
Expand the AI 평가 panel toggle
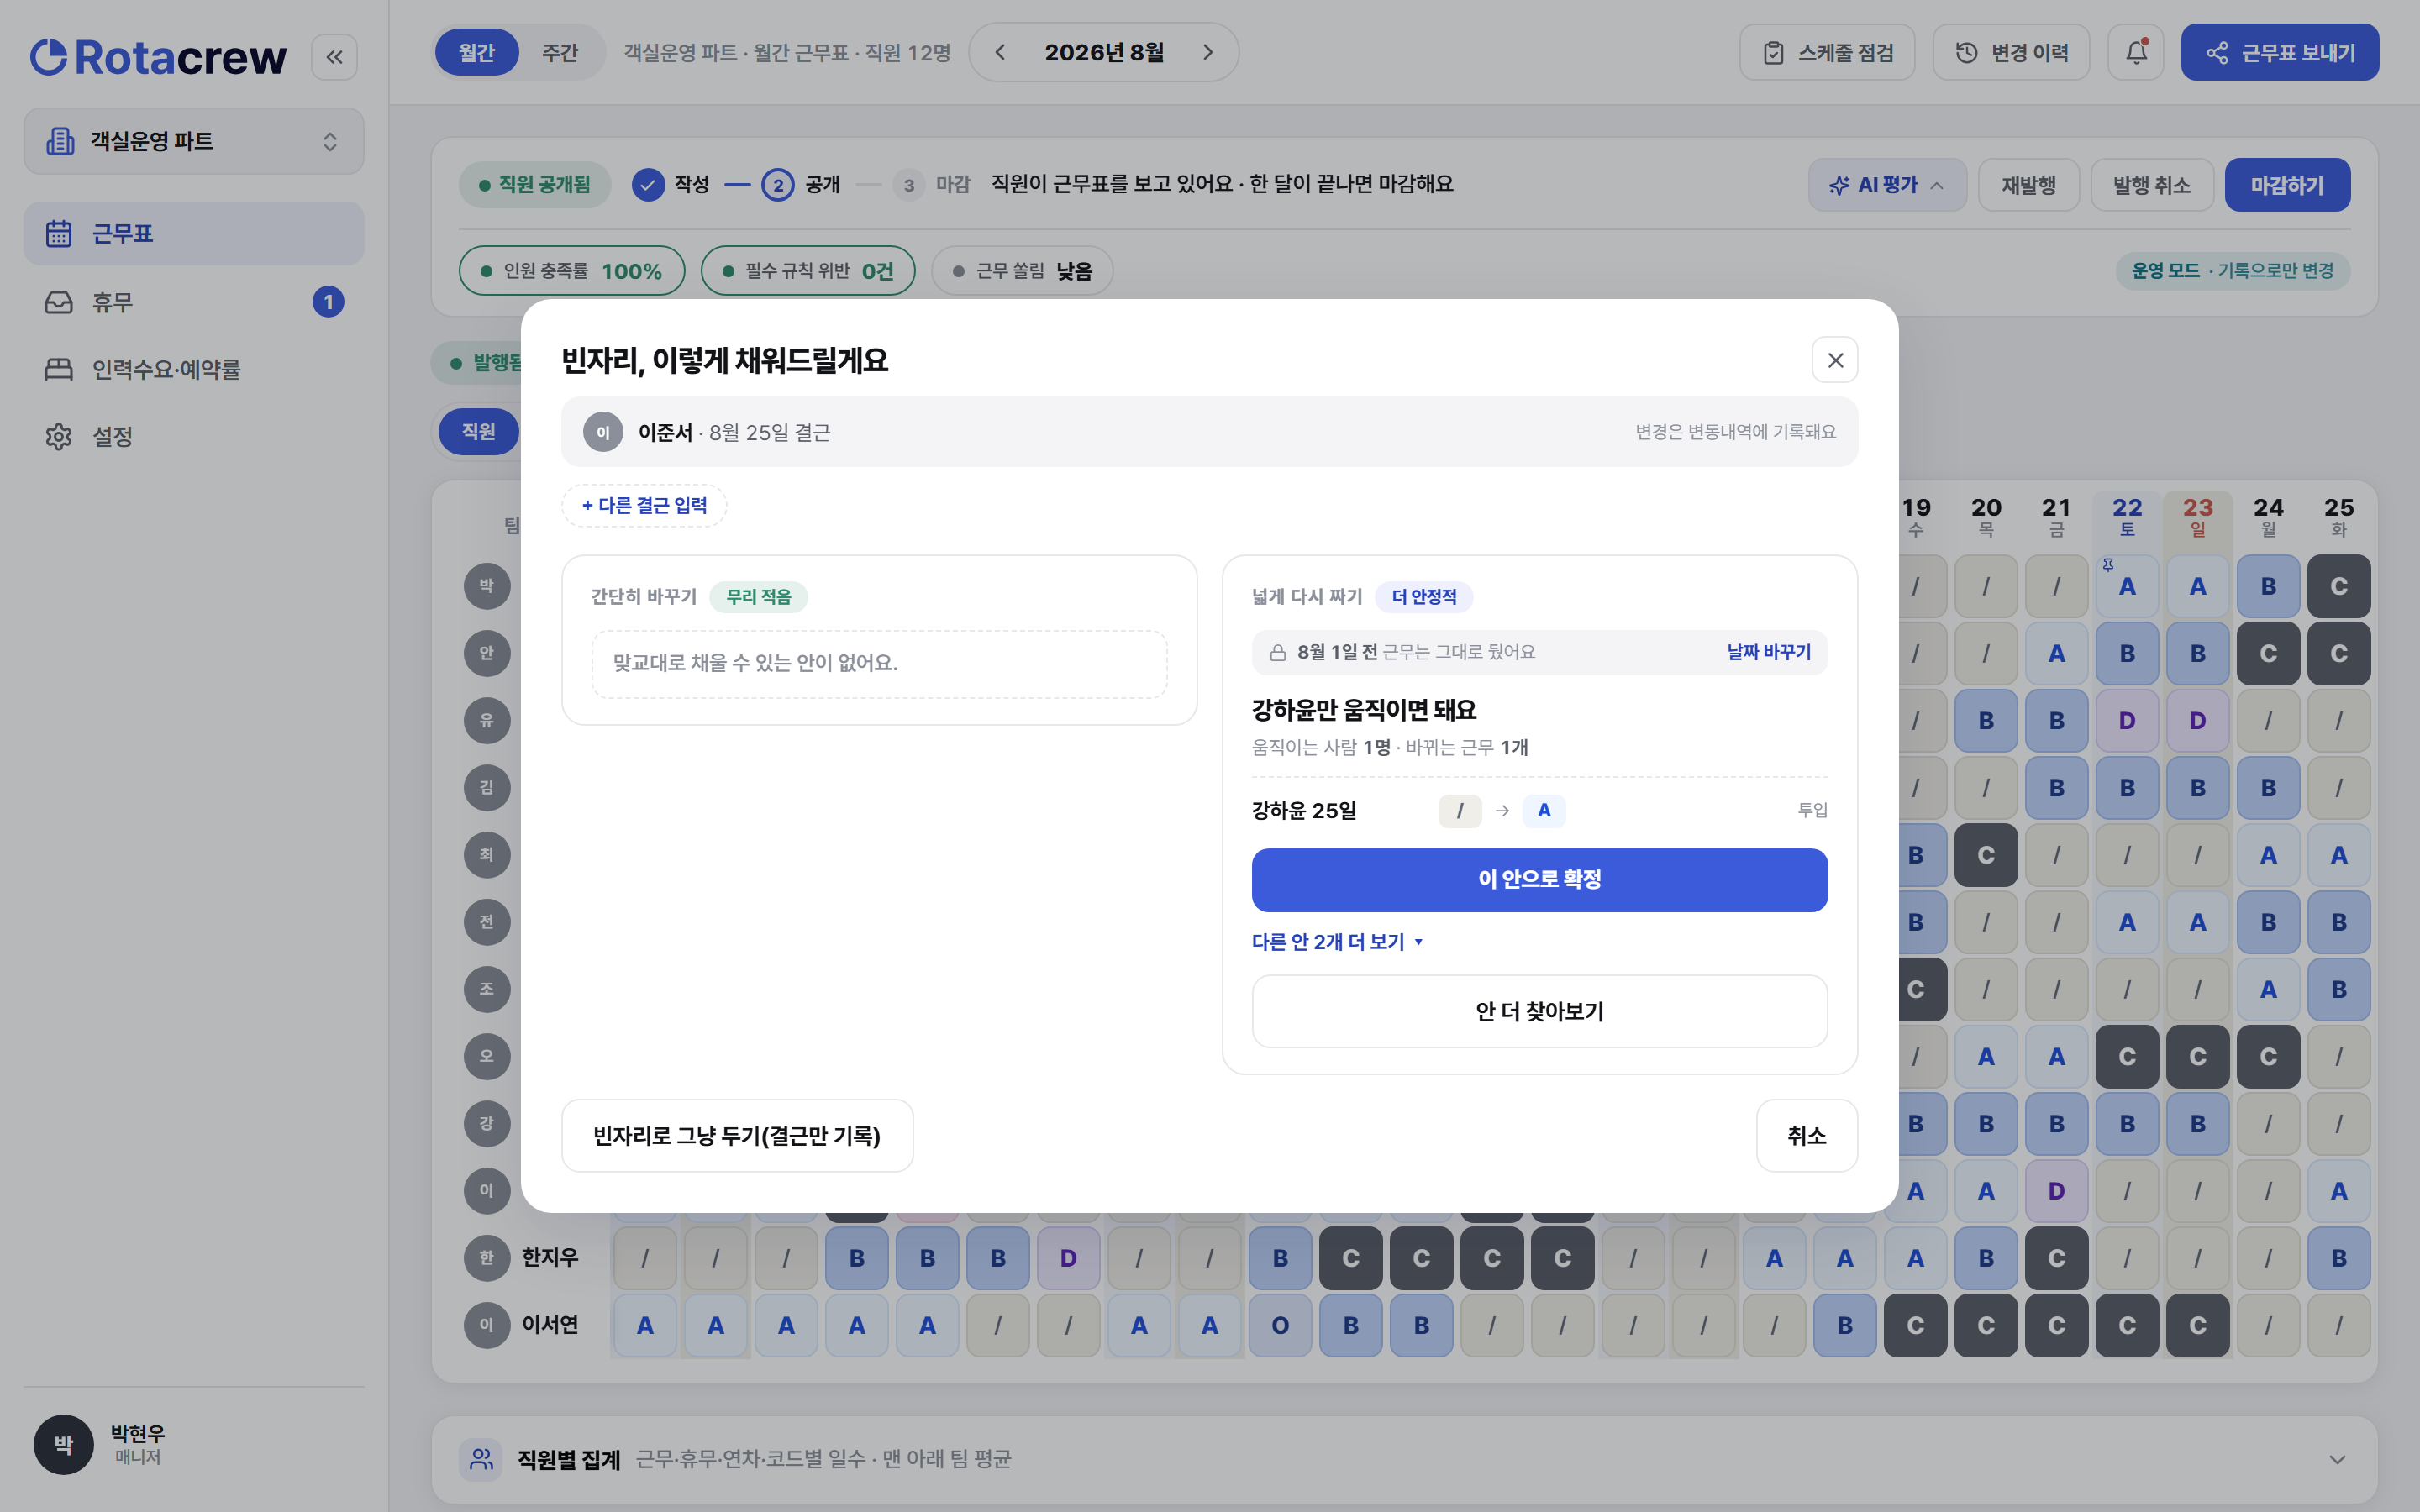coord(1887,185)
